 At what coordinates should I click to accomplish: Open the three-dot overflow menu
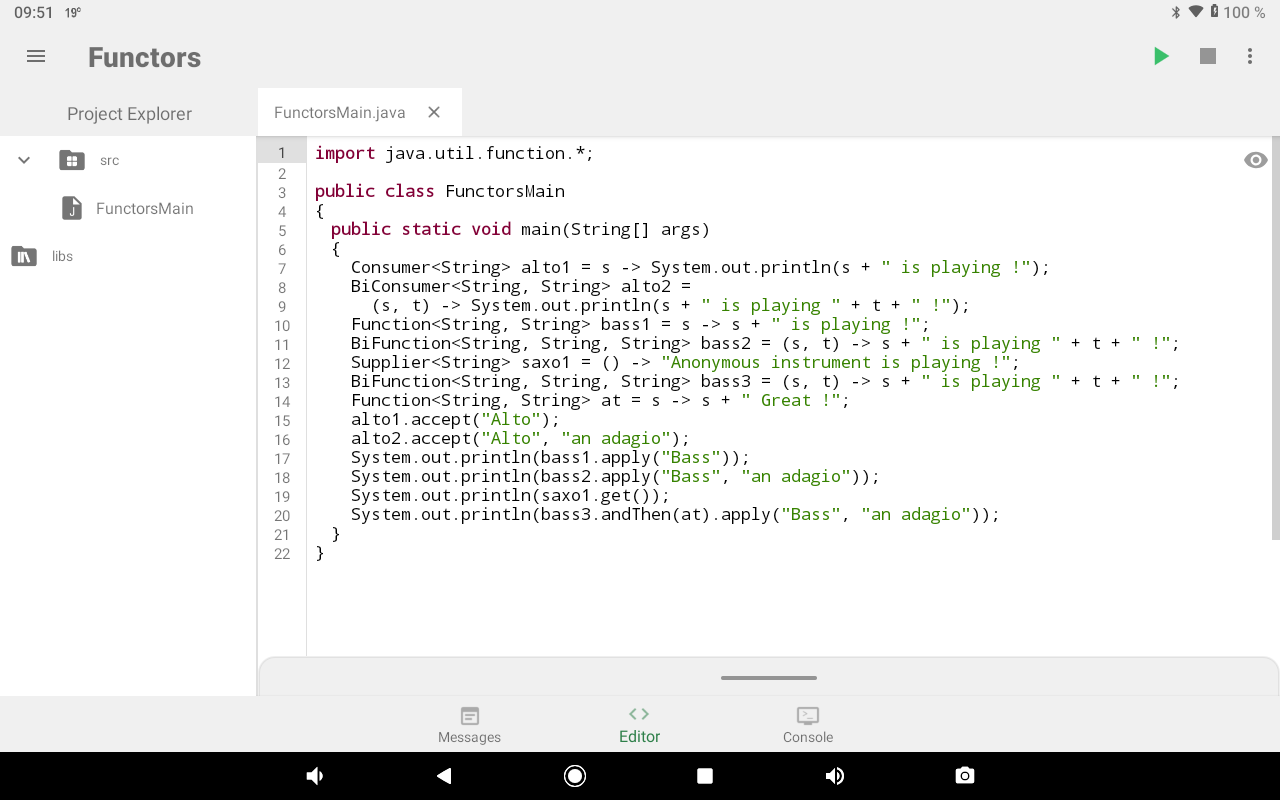tap(1250, 57)
